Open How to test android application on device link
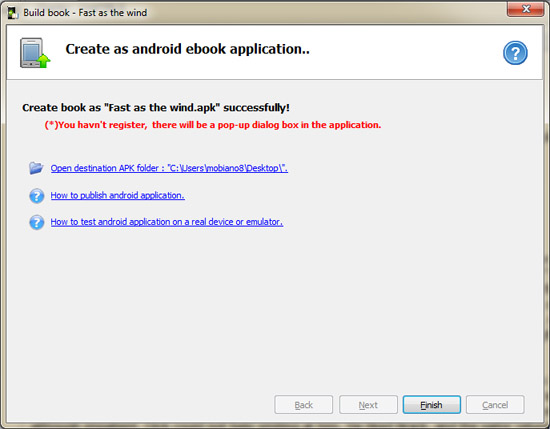550x429 pixels. (x=167, y=222)
